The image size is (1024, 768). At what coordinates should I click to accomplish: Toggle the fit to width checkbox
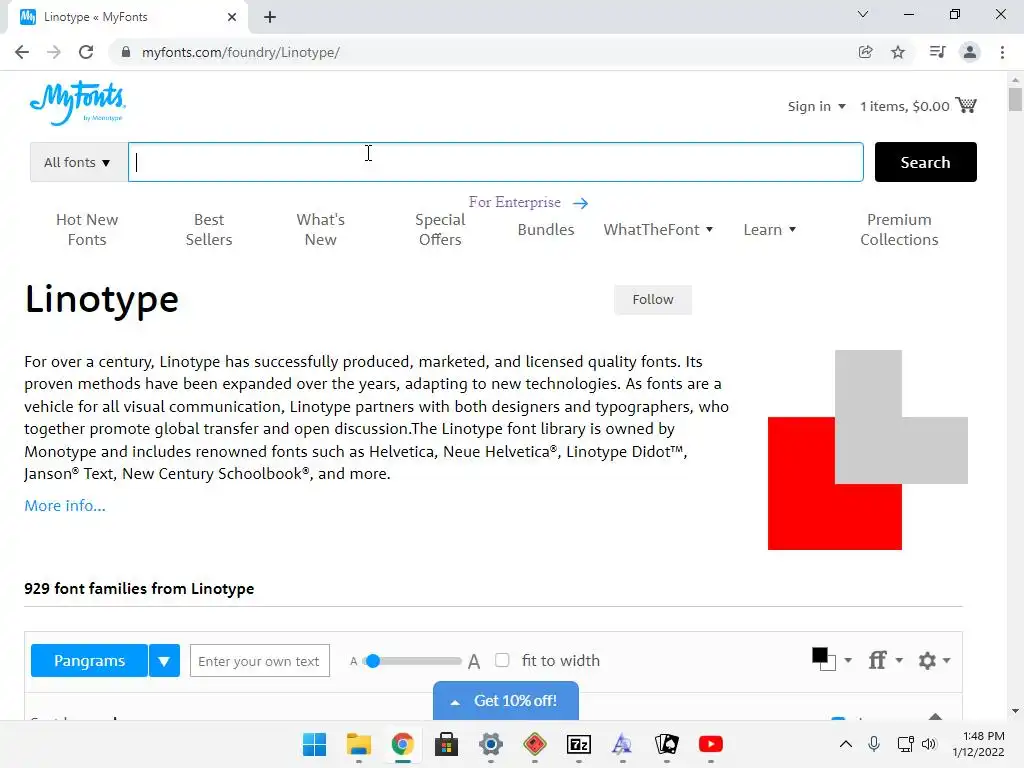(x=502, y=660)
